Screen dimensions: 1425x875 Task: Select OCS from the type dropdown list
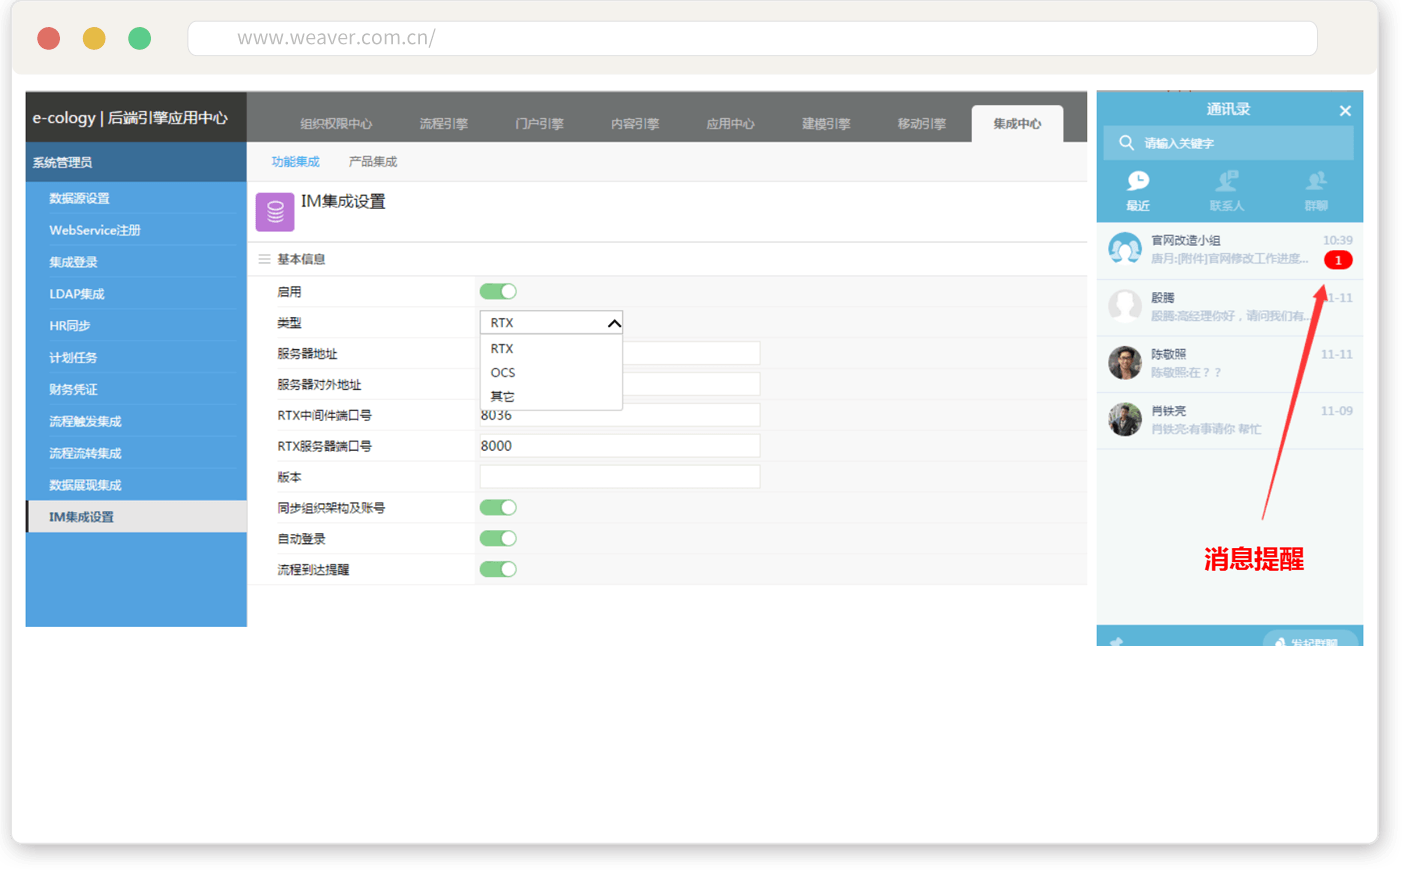[503, 372]
